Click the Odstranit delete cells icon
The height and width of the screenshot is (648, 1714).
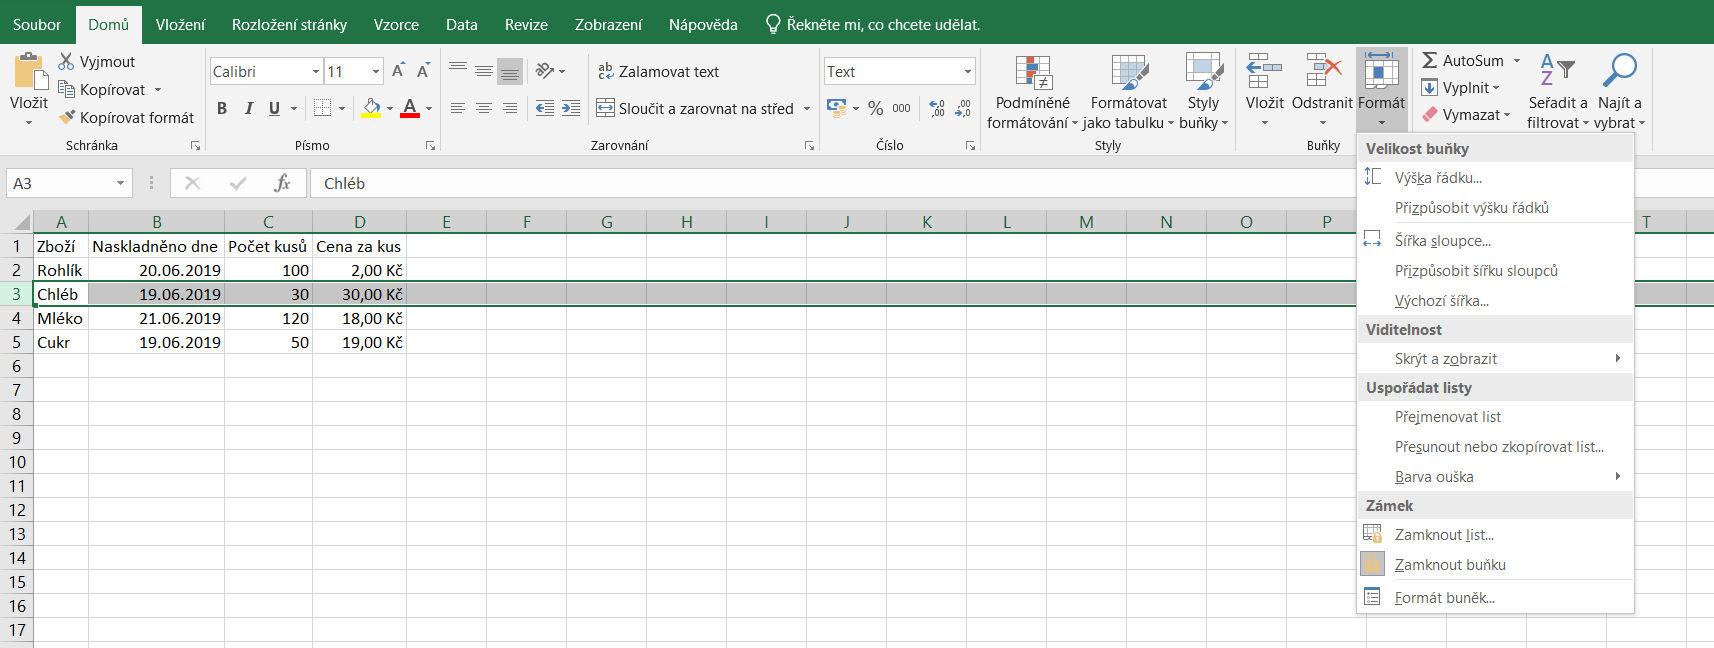1322,72
